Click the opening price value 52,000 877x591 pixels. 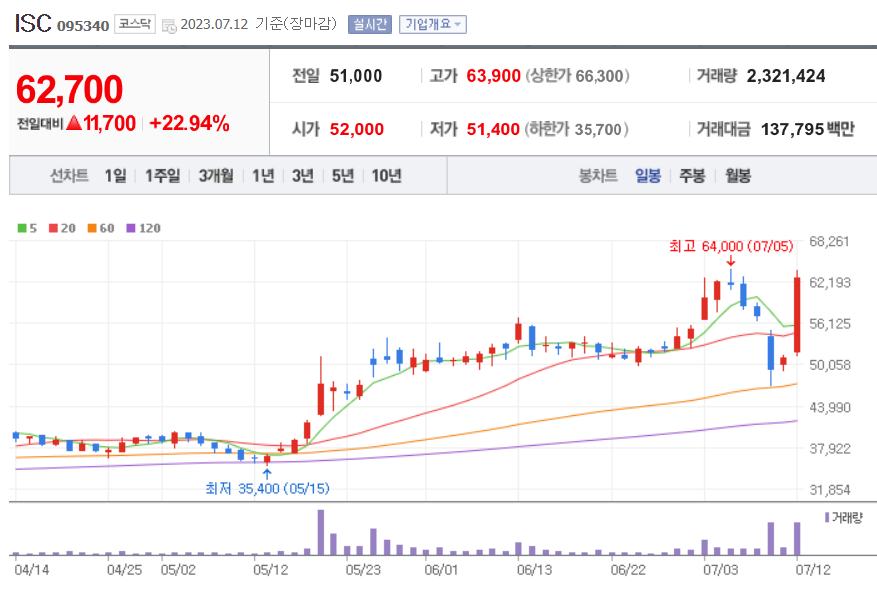[x=356, y=129]
